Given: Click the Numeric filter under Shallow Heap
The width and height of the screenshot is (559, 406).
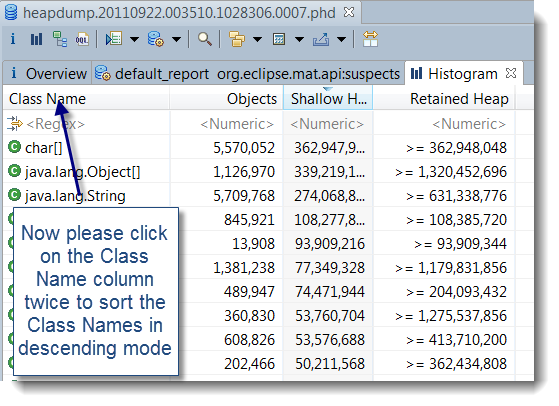Looking at the screenshot, I should point(327,124).
